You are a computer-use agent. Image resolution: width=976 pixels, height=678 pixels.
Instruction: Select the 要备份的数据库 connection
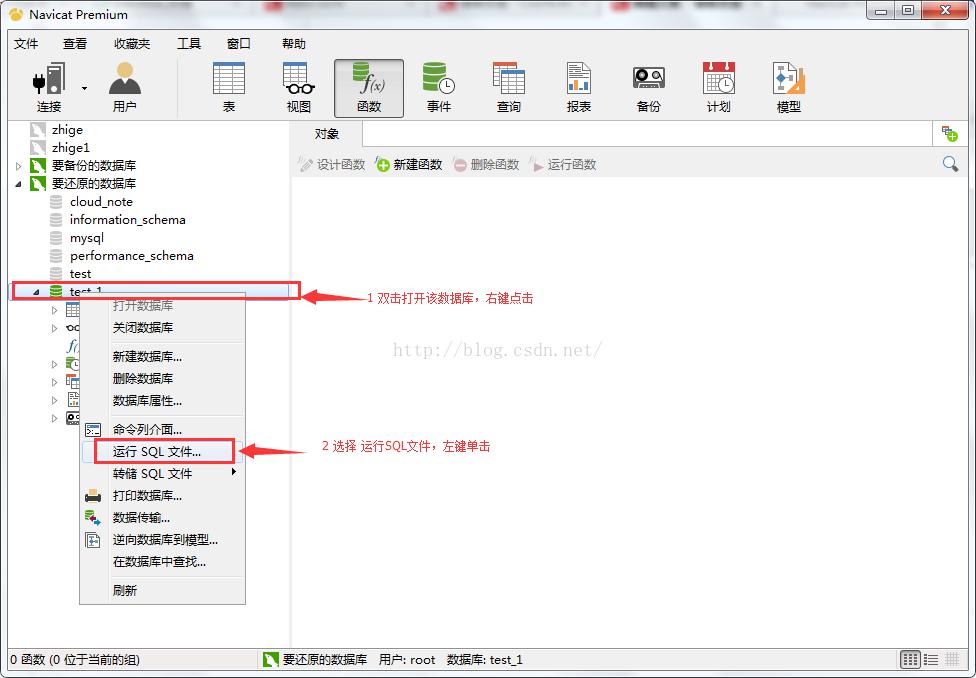pos(93,166)
